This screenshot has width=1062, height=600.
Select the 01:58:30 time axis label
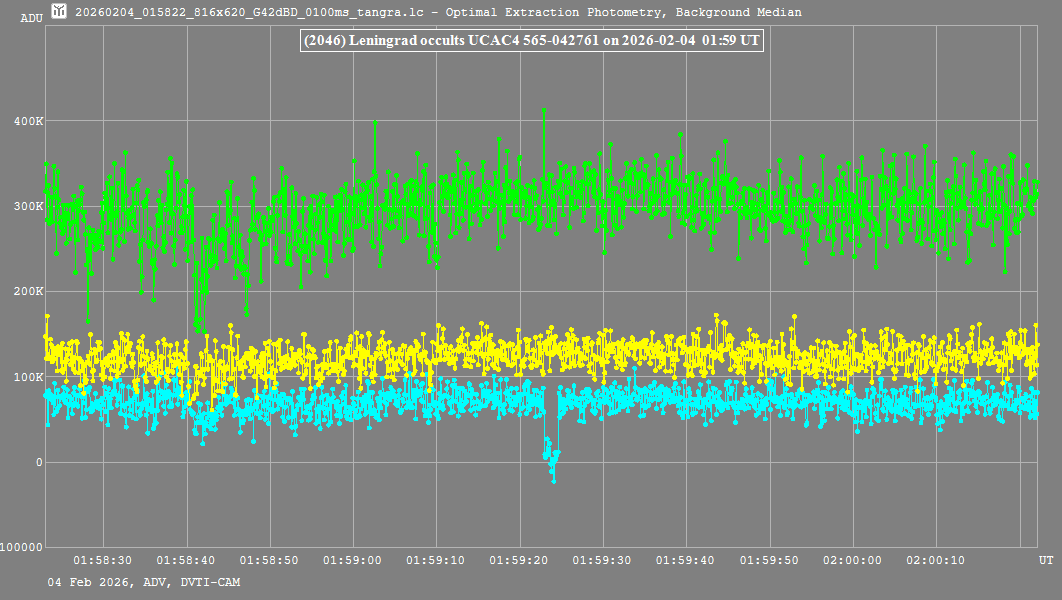tap(103, 561)
